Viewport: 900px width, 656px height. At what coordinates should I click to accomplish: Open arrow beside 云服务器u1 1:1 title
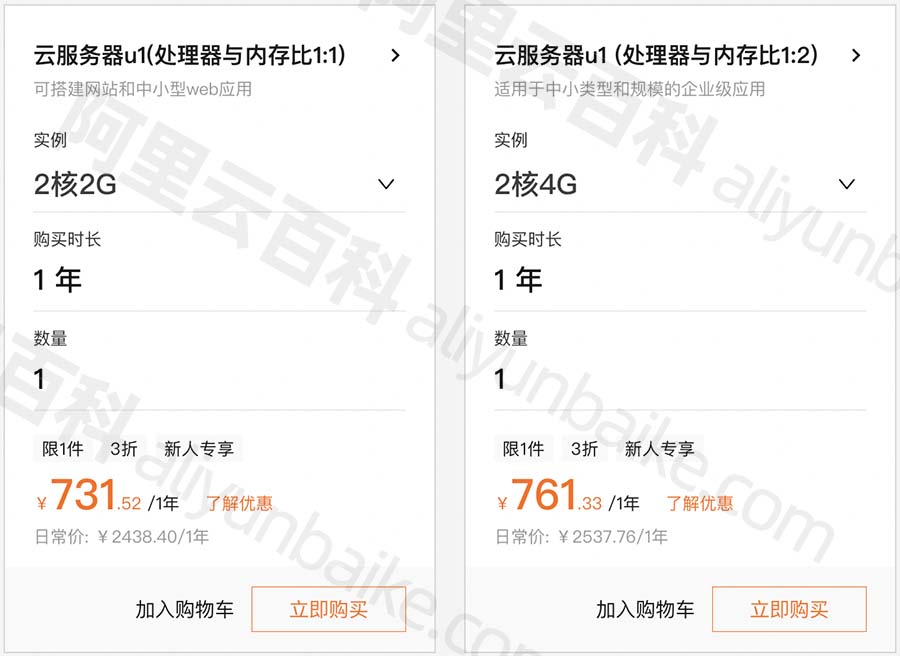(x=395, y=56)
